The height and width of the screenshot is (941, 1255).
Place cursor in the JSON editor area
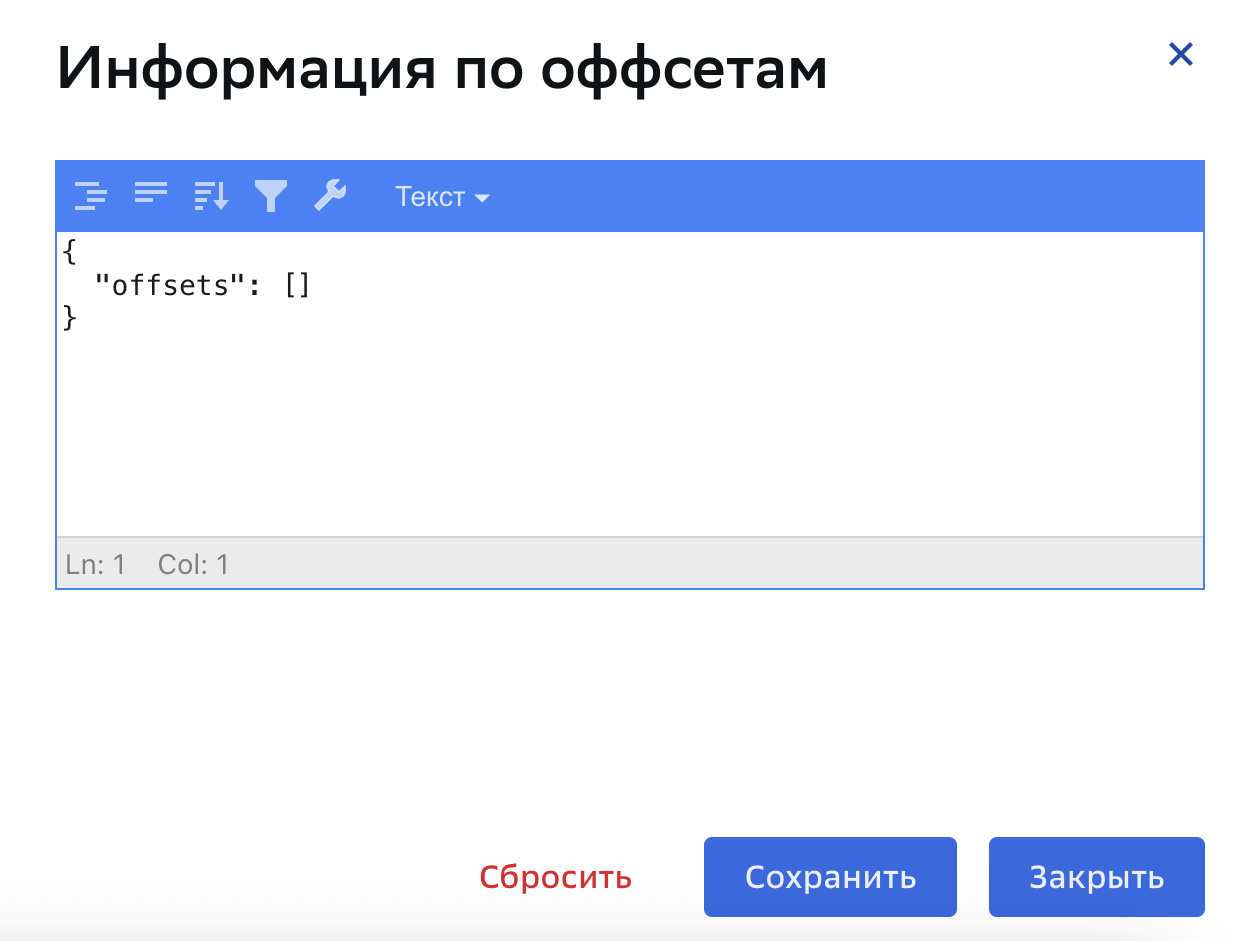630,384
